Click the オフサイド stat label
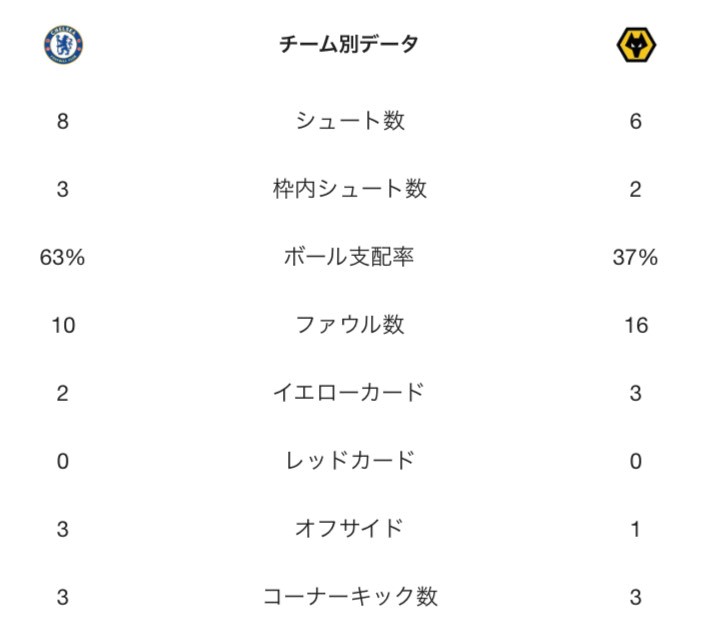The height and width of the screenshot is (627, 701). point(349,529)
